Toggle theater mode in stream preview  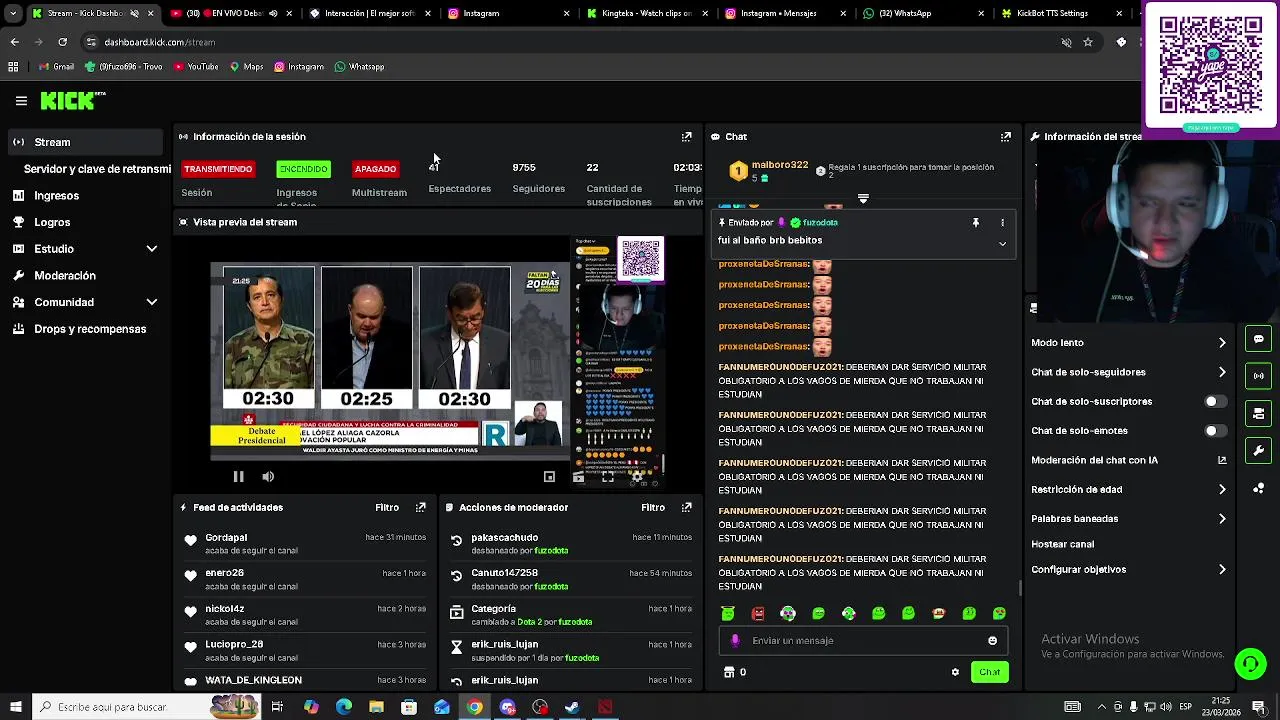[x=549, y=477]
